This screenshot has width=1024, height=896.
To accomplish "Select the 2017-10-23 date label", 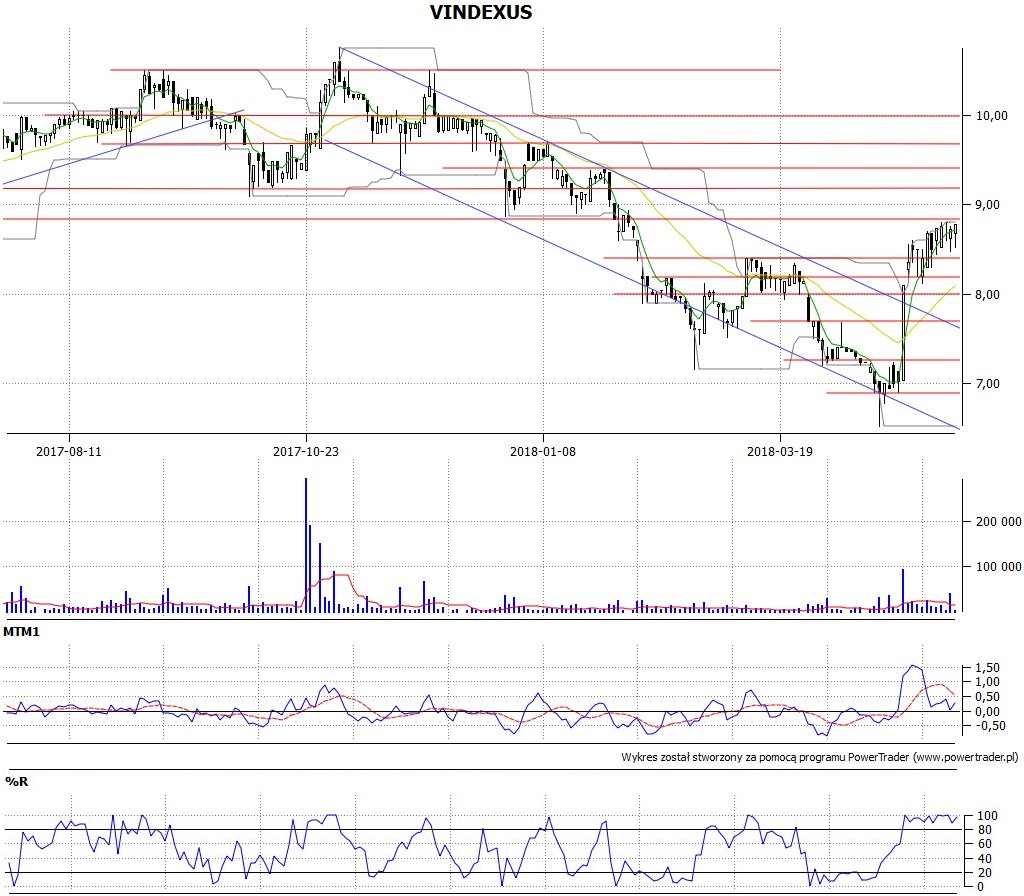I will [x=306, y=451].
